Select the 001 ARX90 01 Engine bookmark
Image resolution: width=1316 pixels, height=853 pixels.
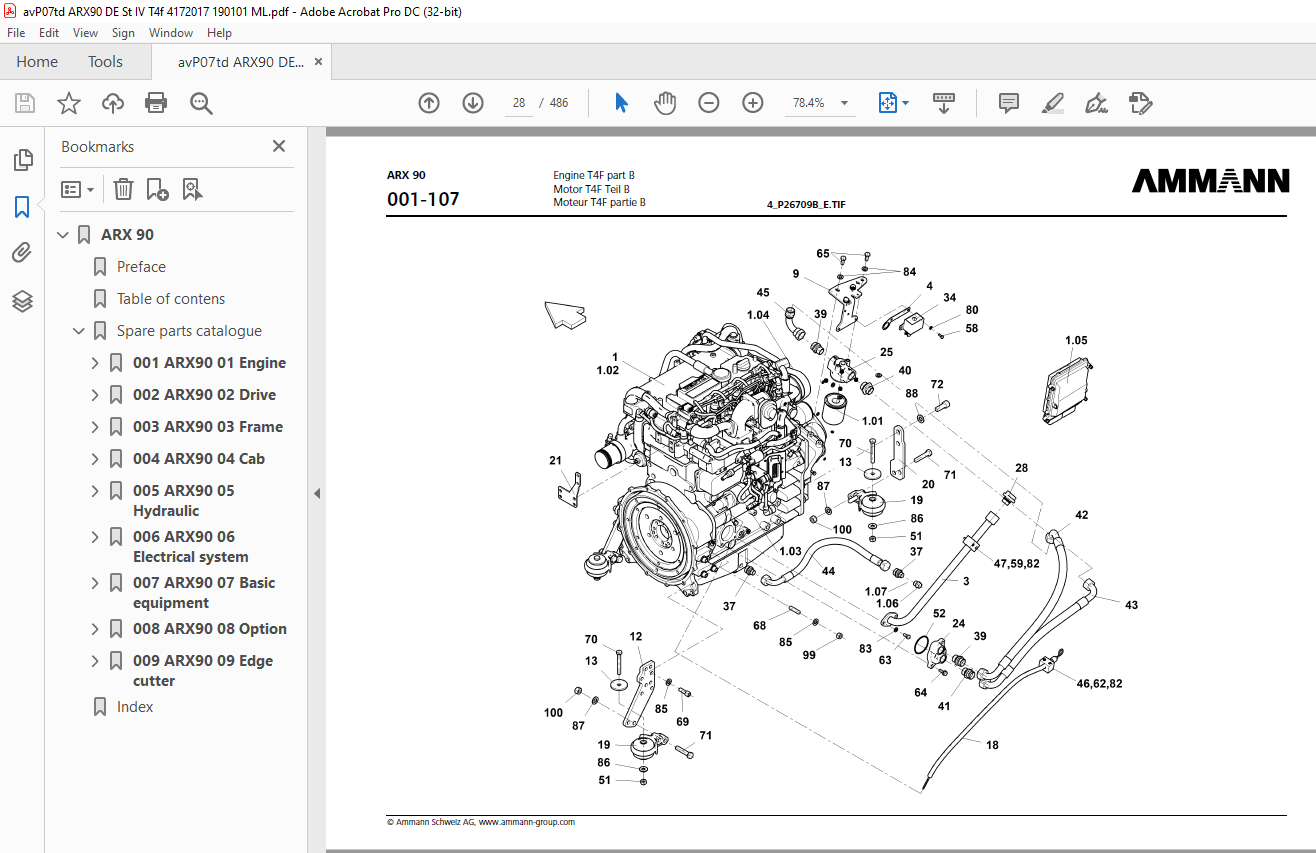[209, 363]
